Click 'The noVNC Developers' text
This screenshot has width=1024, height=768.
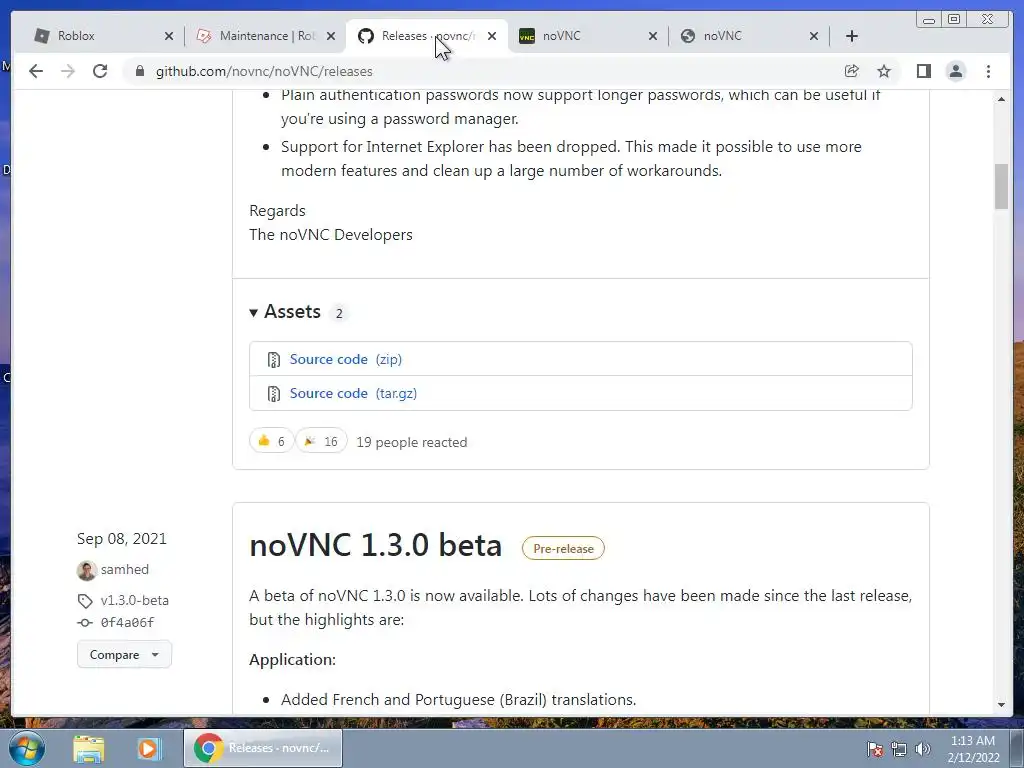(x=330, y=234)
